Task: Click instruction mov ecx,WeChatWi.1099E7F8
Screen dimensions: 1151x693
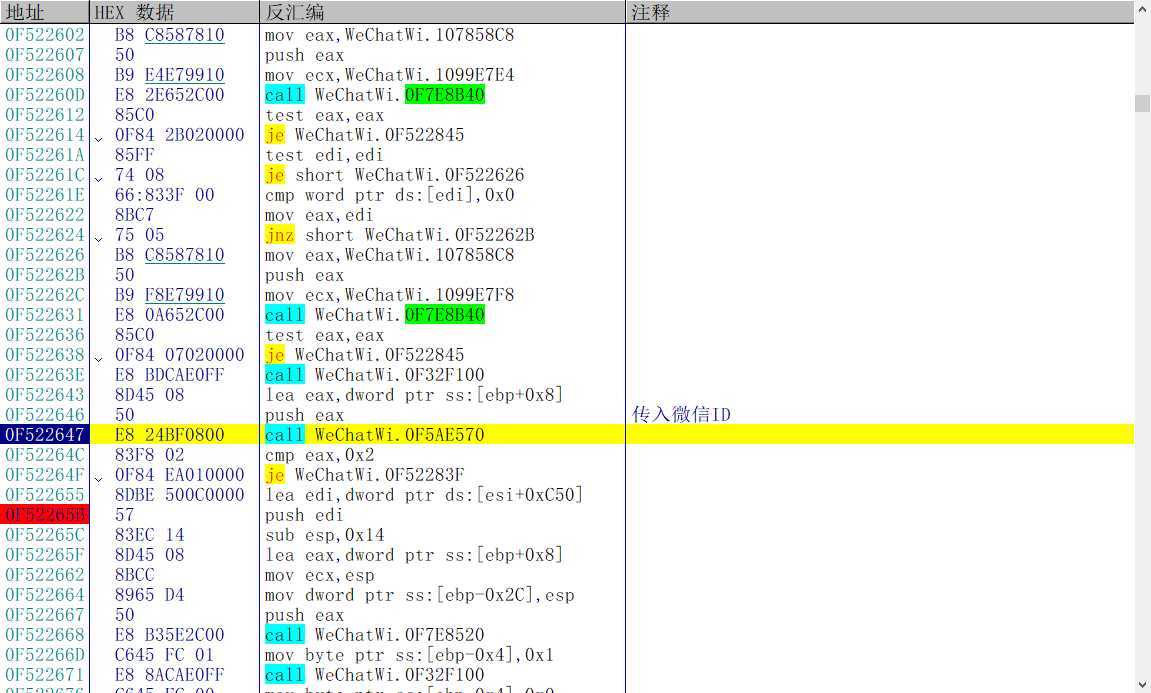Action: coord(390,295)
